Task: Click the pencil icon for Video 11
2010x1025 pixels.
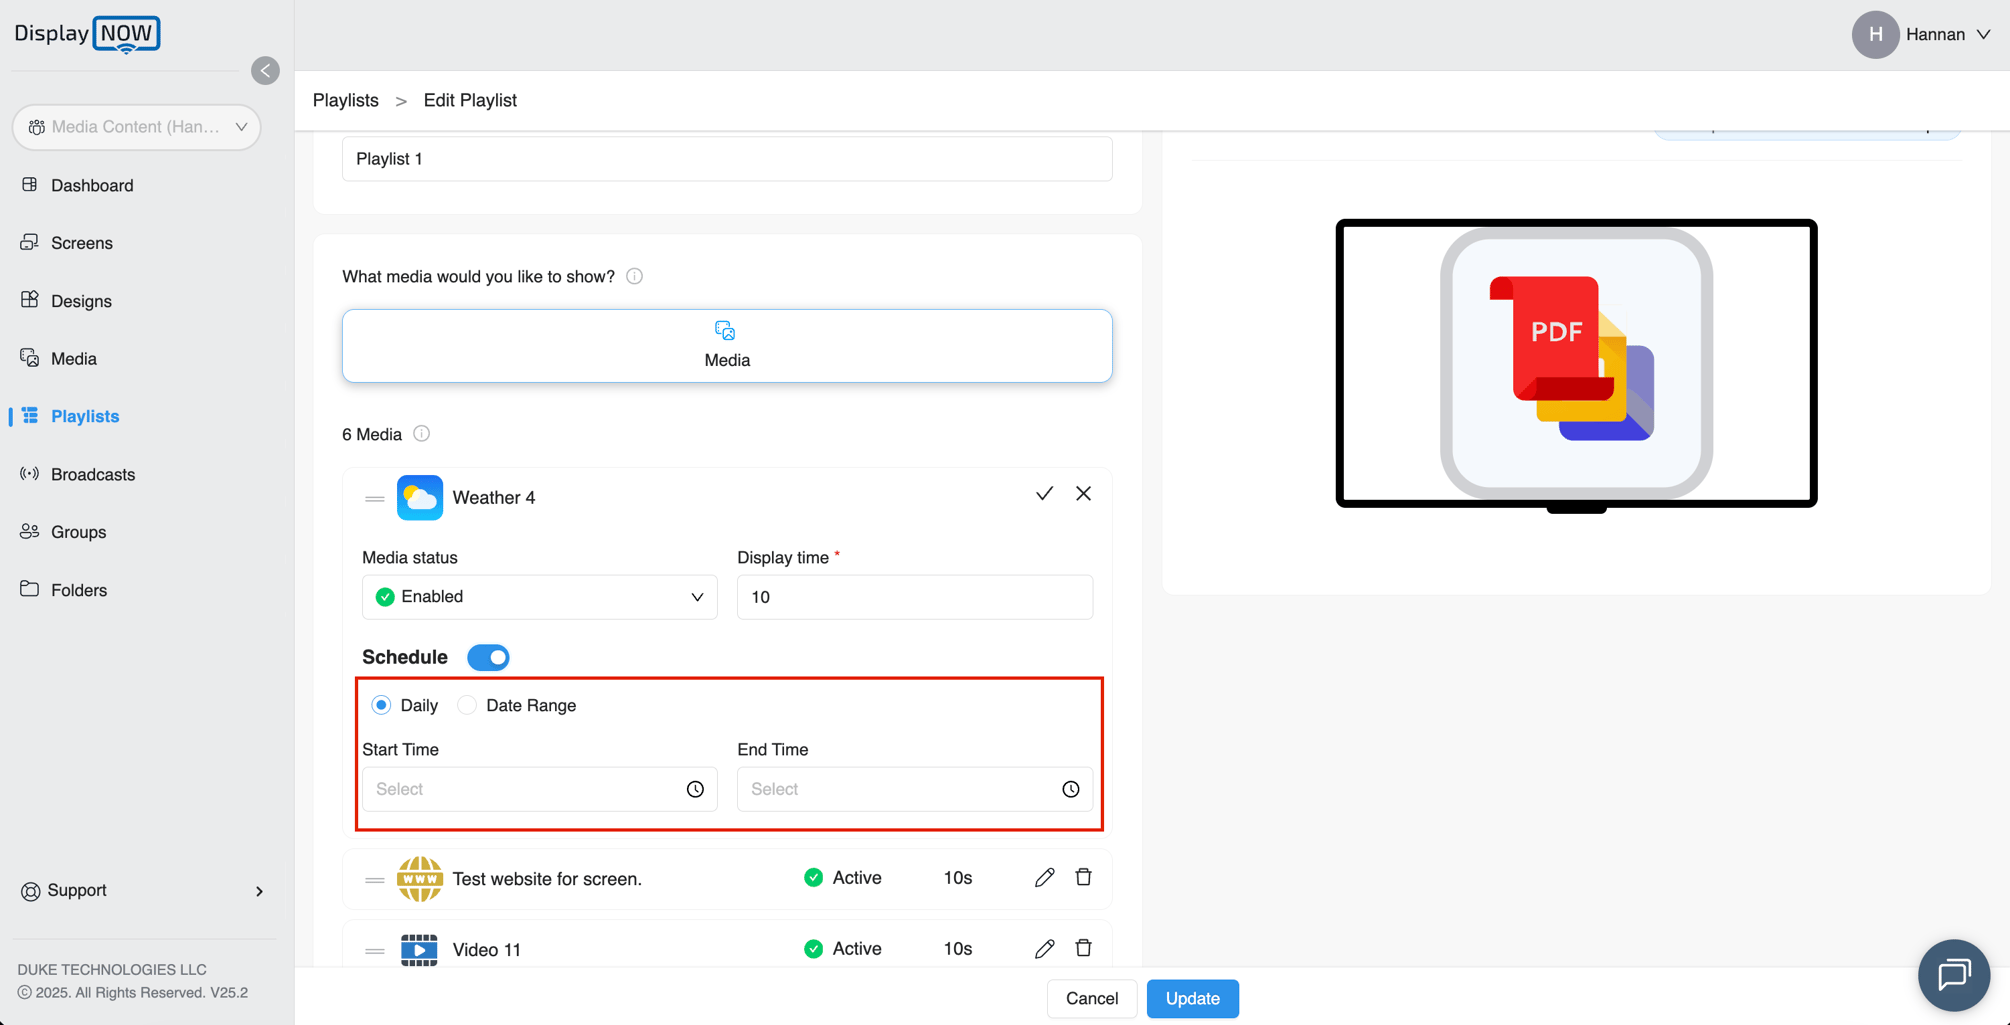Action: coord(1044,949)
